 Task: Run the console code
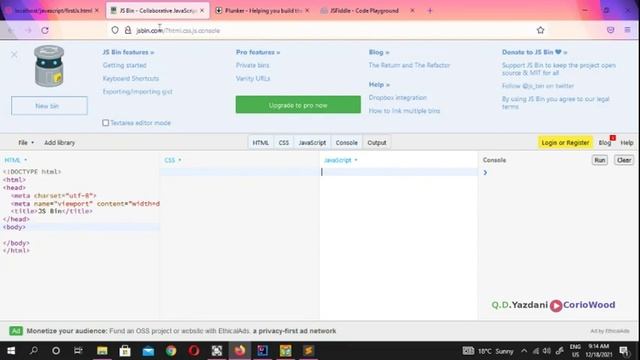click(600, 160)
